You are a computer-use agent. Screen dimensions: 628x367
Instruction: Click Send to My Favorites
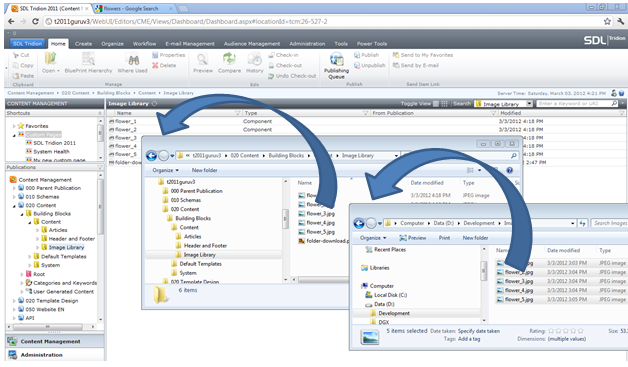coord(423,55)
